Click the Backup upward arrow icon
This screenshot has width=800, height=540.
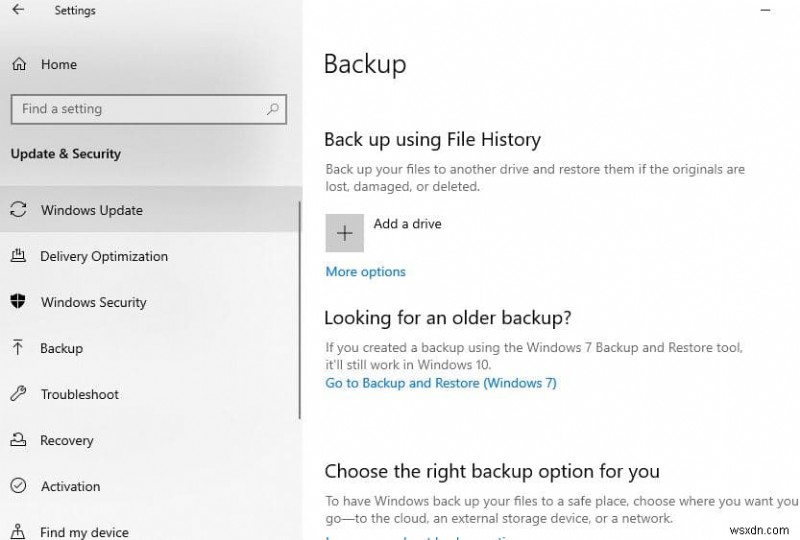tap(18, 348)
